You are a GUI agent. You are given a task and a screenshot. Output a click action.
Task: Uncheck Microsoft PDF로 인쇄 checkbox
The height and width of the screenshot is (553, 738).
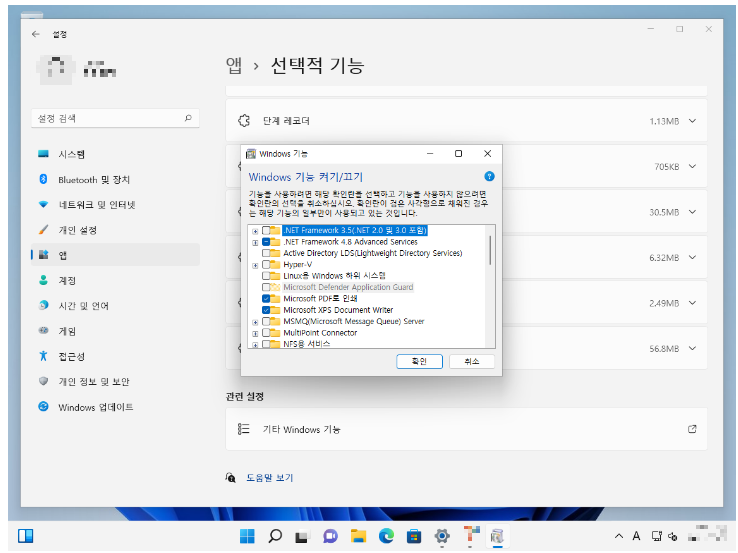pyautogui.click(x=266, y=298)
